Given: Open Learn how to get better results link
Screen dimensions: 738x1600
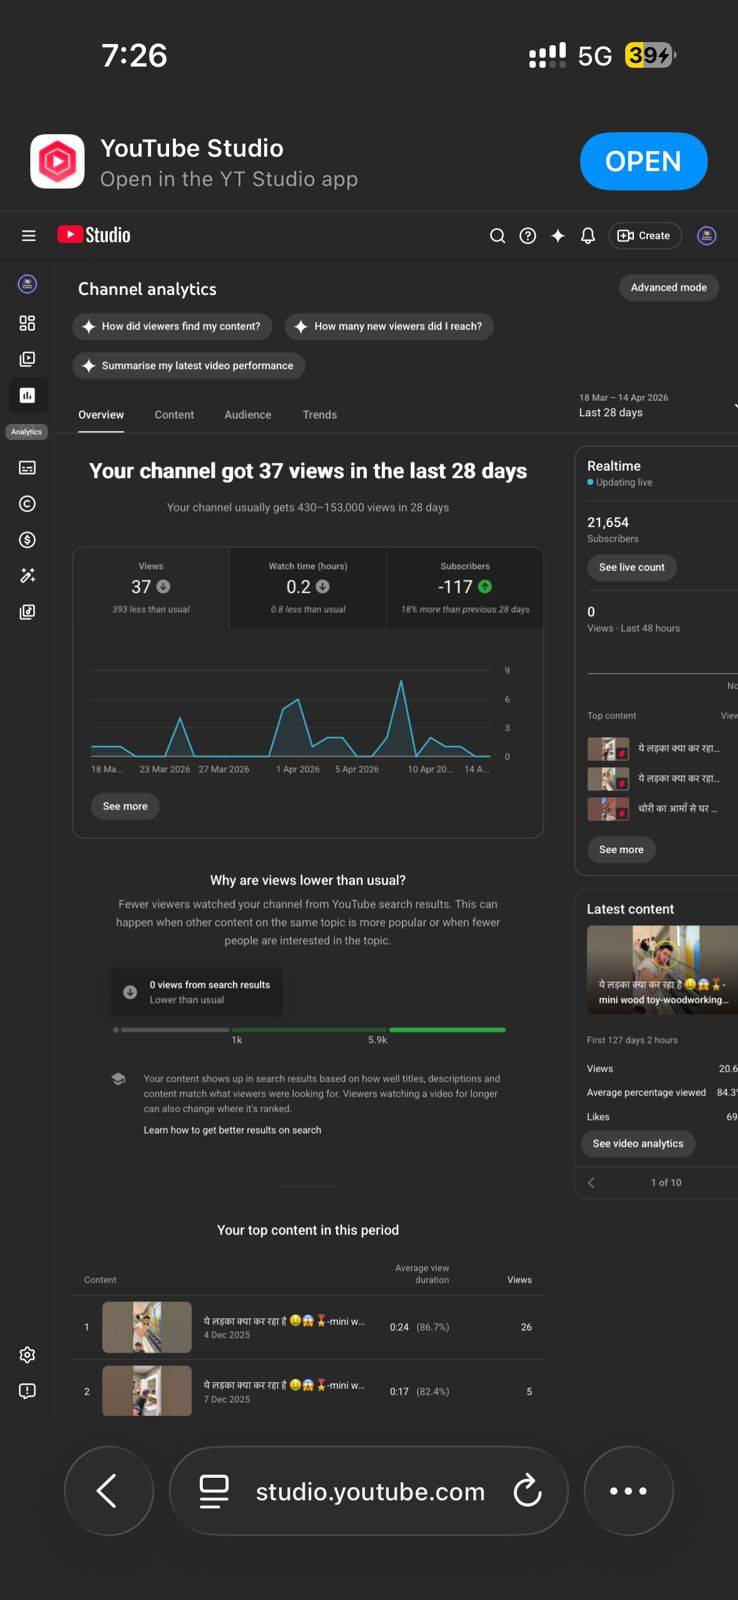Looking at the screenshot, I should [232, 1130].
